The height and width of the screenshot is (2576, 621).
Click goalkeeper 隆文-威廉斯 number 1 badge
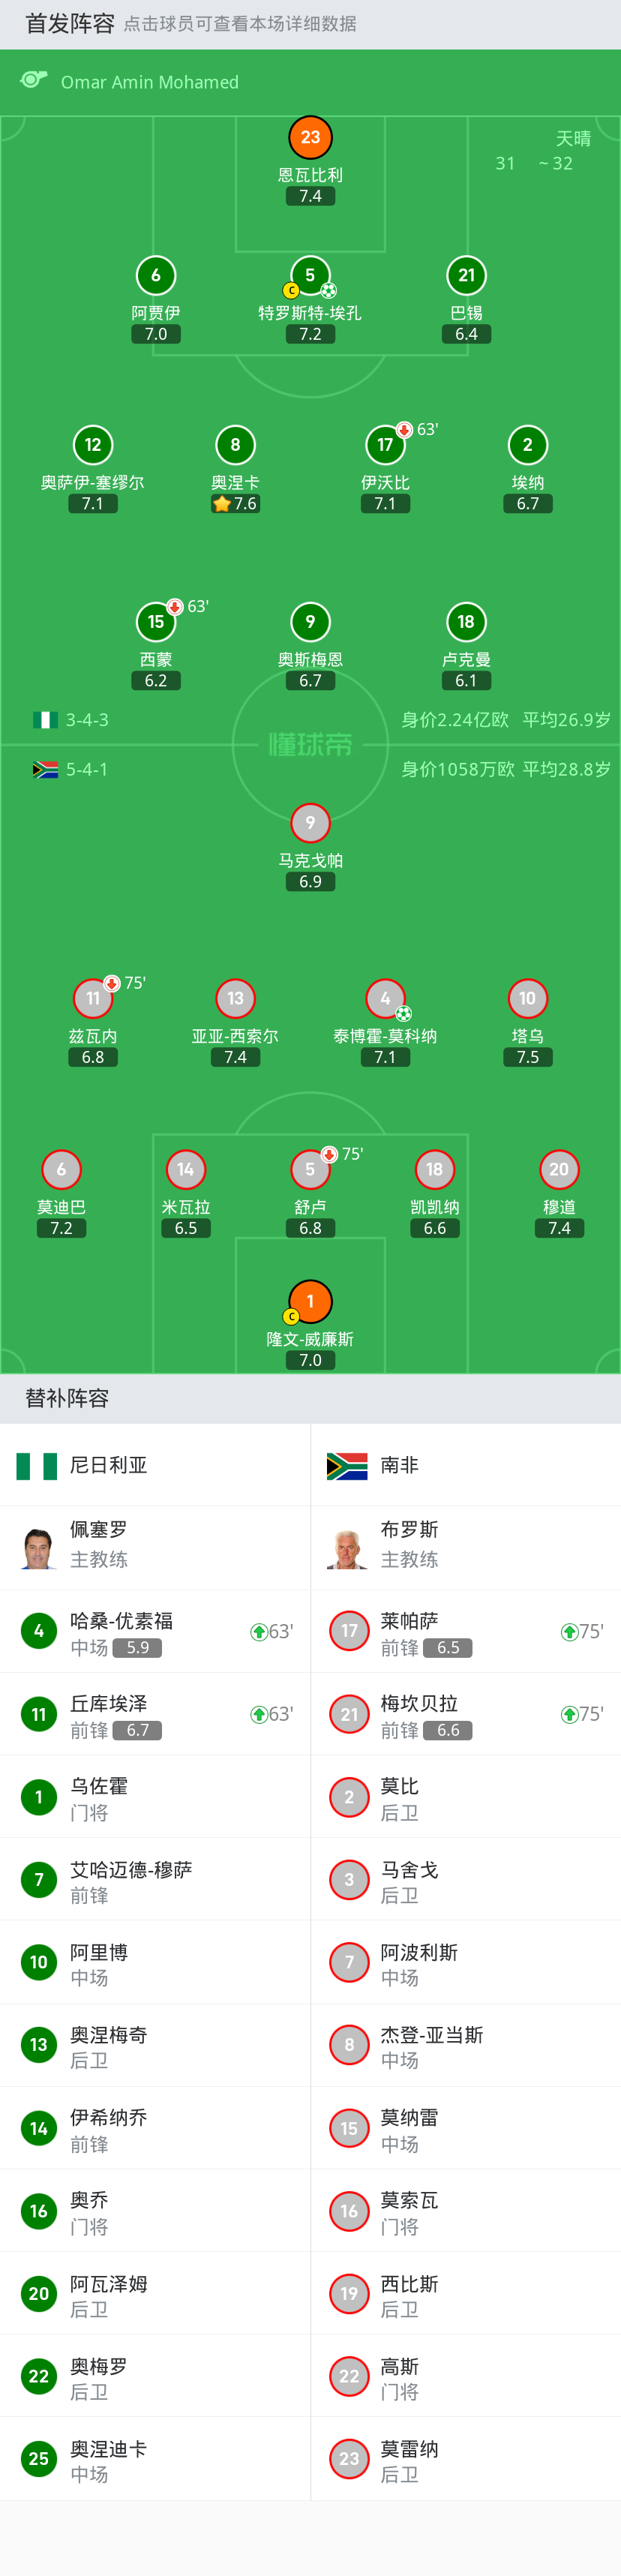tap(310, 1301)
